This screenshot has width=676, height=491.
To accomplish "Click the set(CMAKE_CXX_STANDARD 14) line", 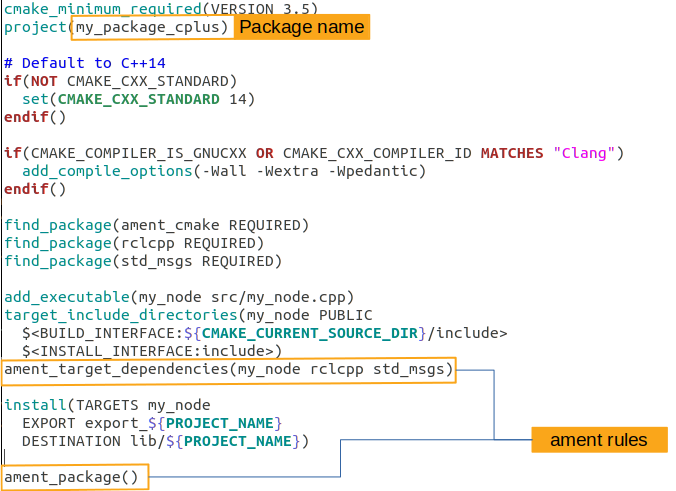I will pos(138,99).
